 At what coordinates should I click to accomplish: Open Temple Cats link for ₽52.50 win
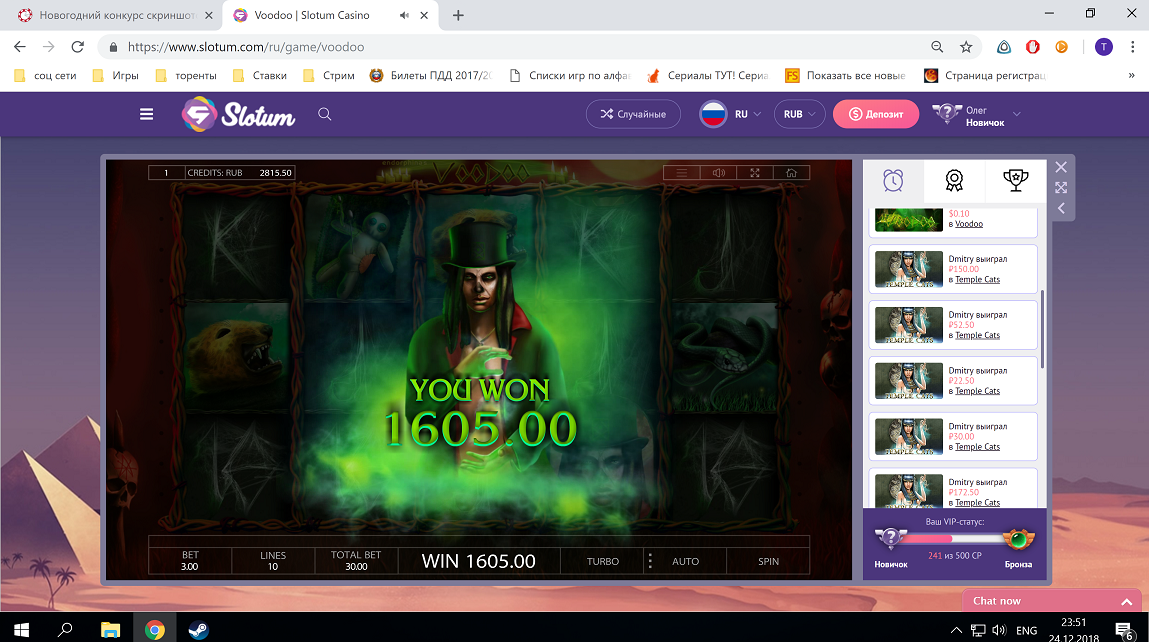[x=978, y=336]
